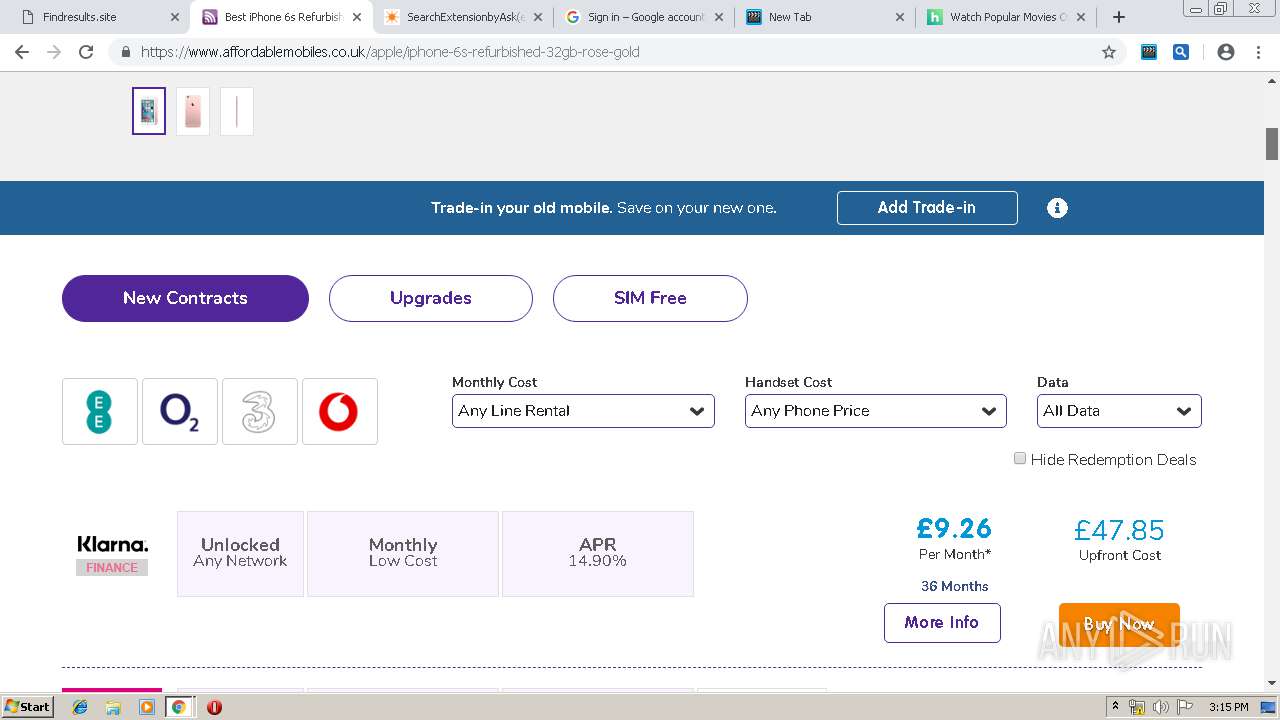Filter deals by Three network logo
Screen dimensions: 1280x720
(259, 411)
